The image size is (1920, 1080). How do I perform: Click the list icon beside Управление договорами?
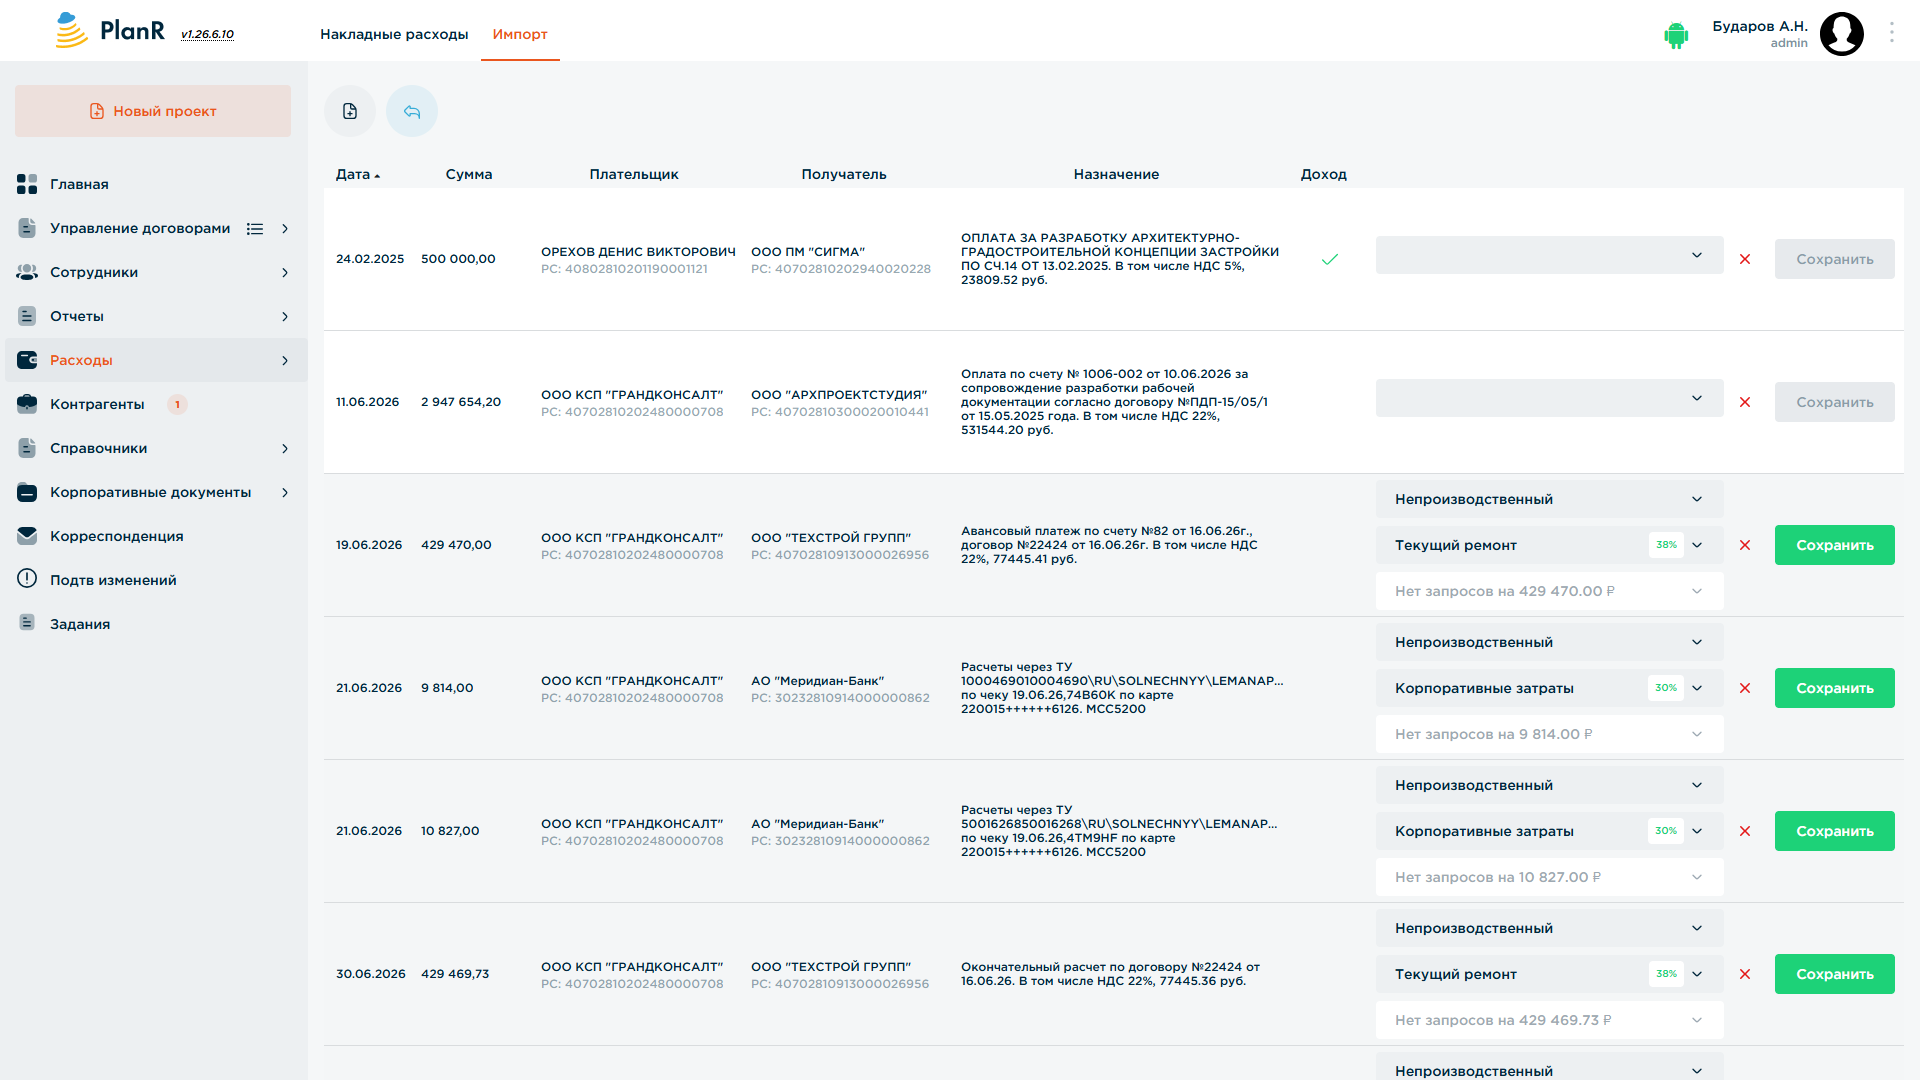coord(255,229)
